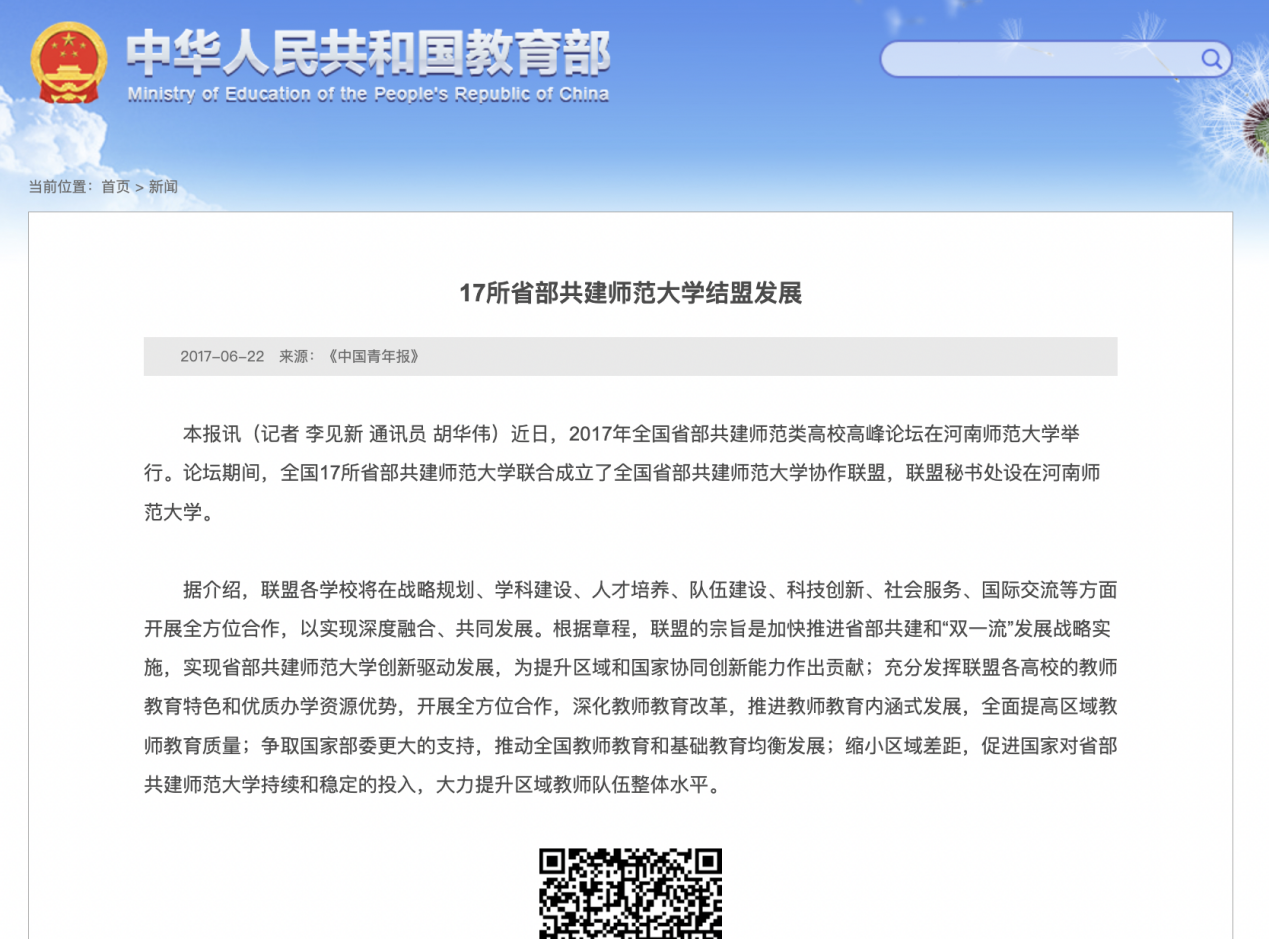
Task: Focus the site search input field
Action: (1054, 59)
